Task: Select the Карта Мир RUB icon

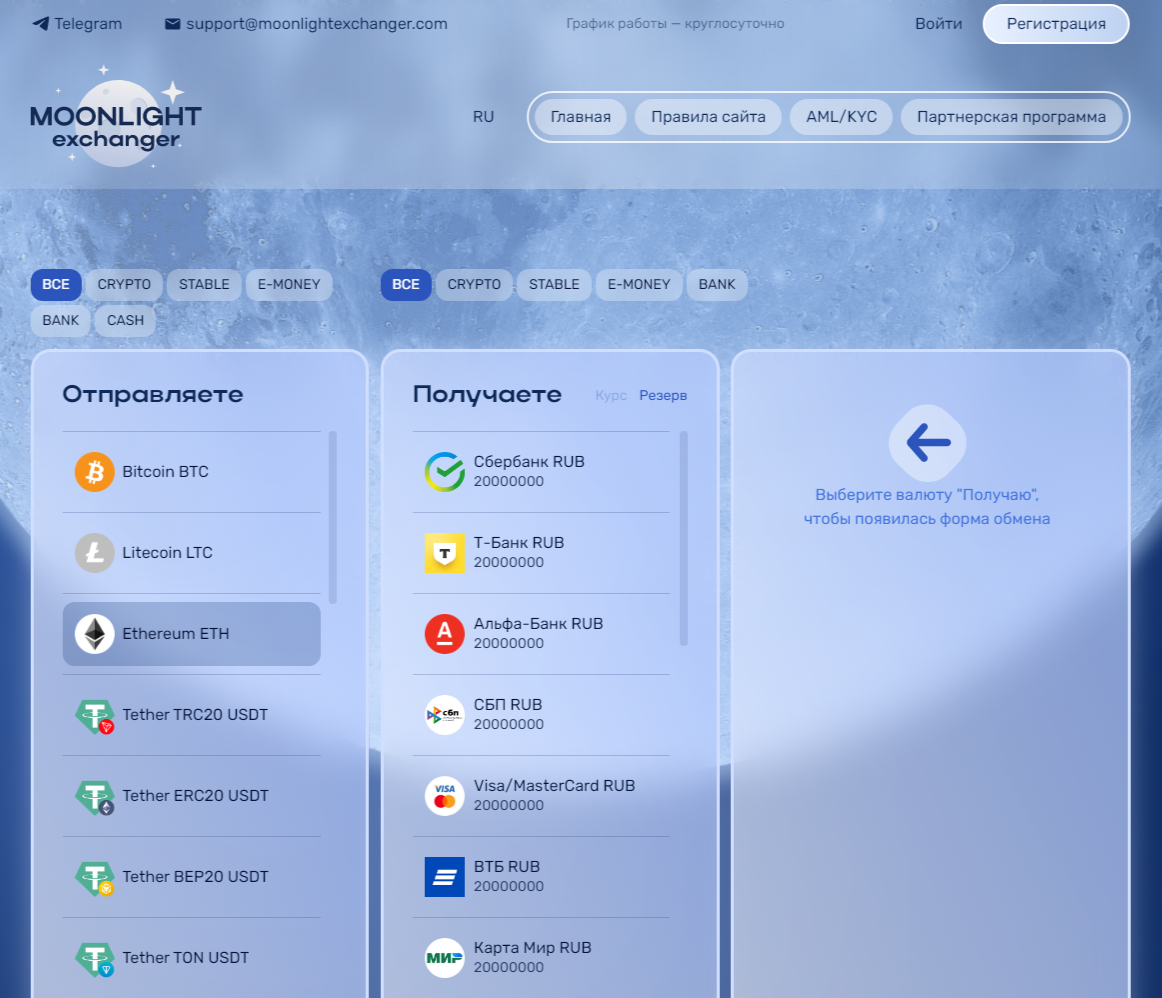Action: (x=444, y=957)
